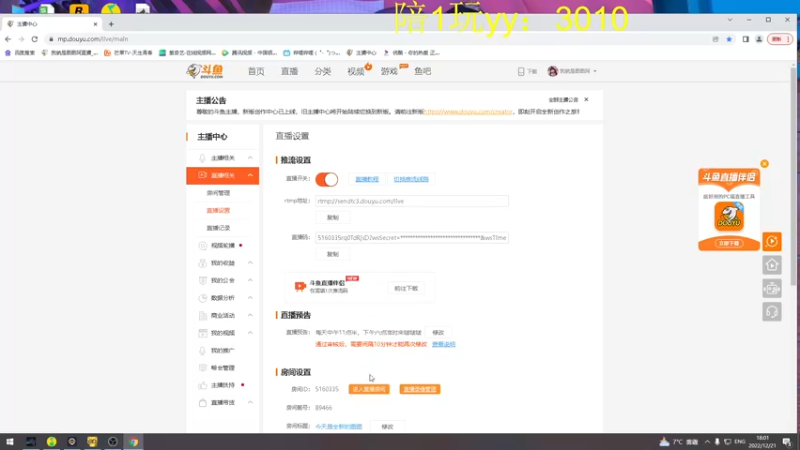Open the 视频 nav tab

356,71
